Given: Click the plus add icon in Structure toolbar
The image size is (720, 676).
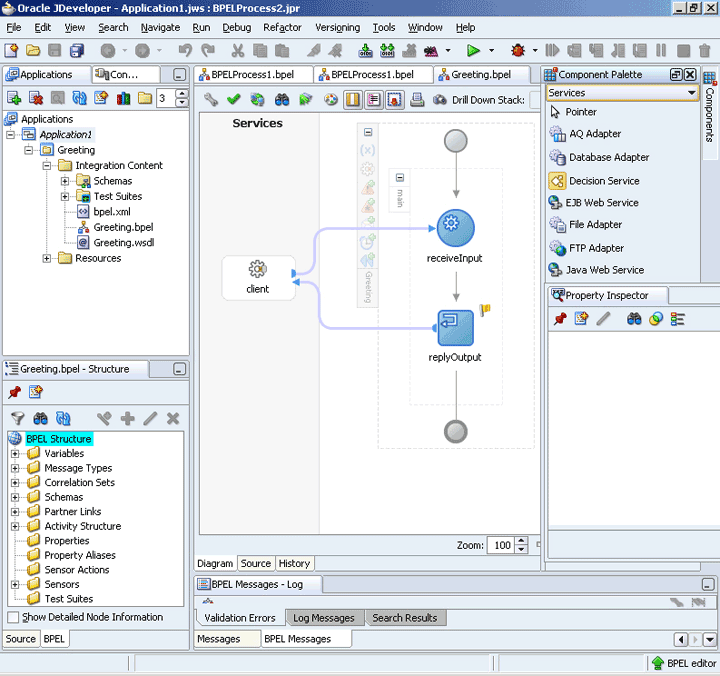Looking at the screenshot, I should point(127,418).
